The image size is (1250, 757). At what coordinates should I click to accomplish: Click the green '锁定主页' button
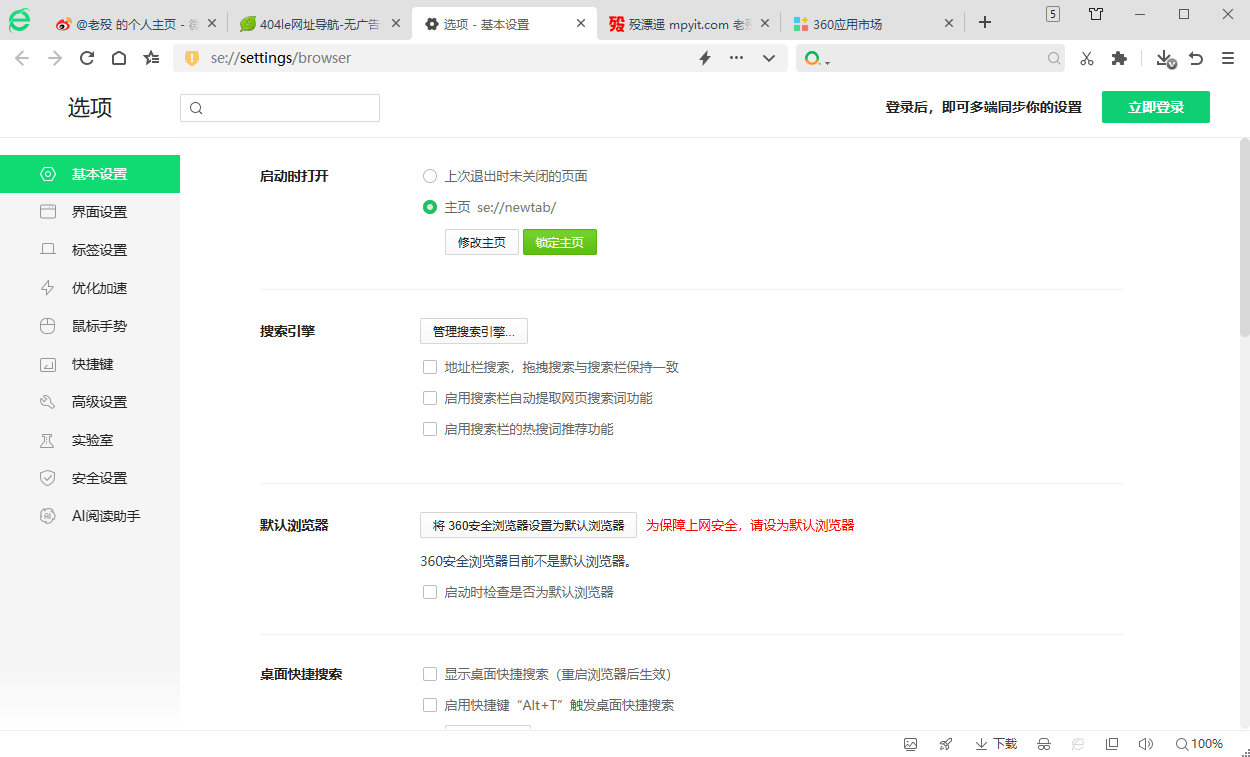(x=560, y=242)
